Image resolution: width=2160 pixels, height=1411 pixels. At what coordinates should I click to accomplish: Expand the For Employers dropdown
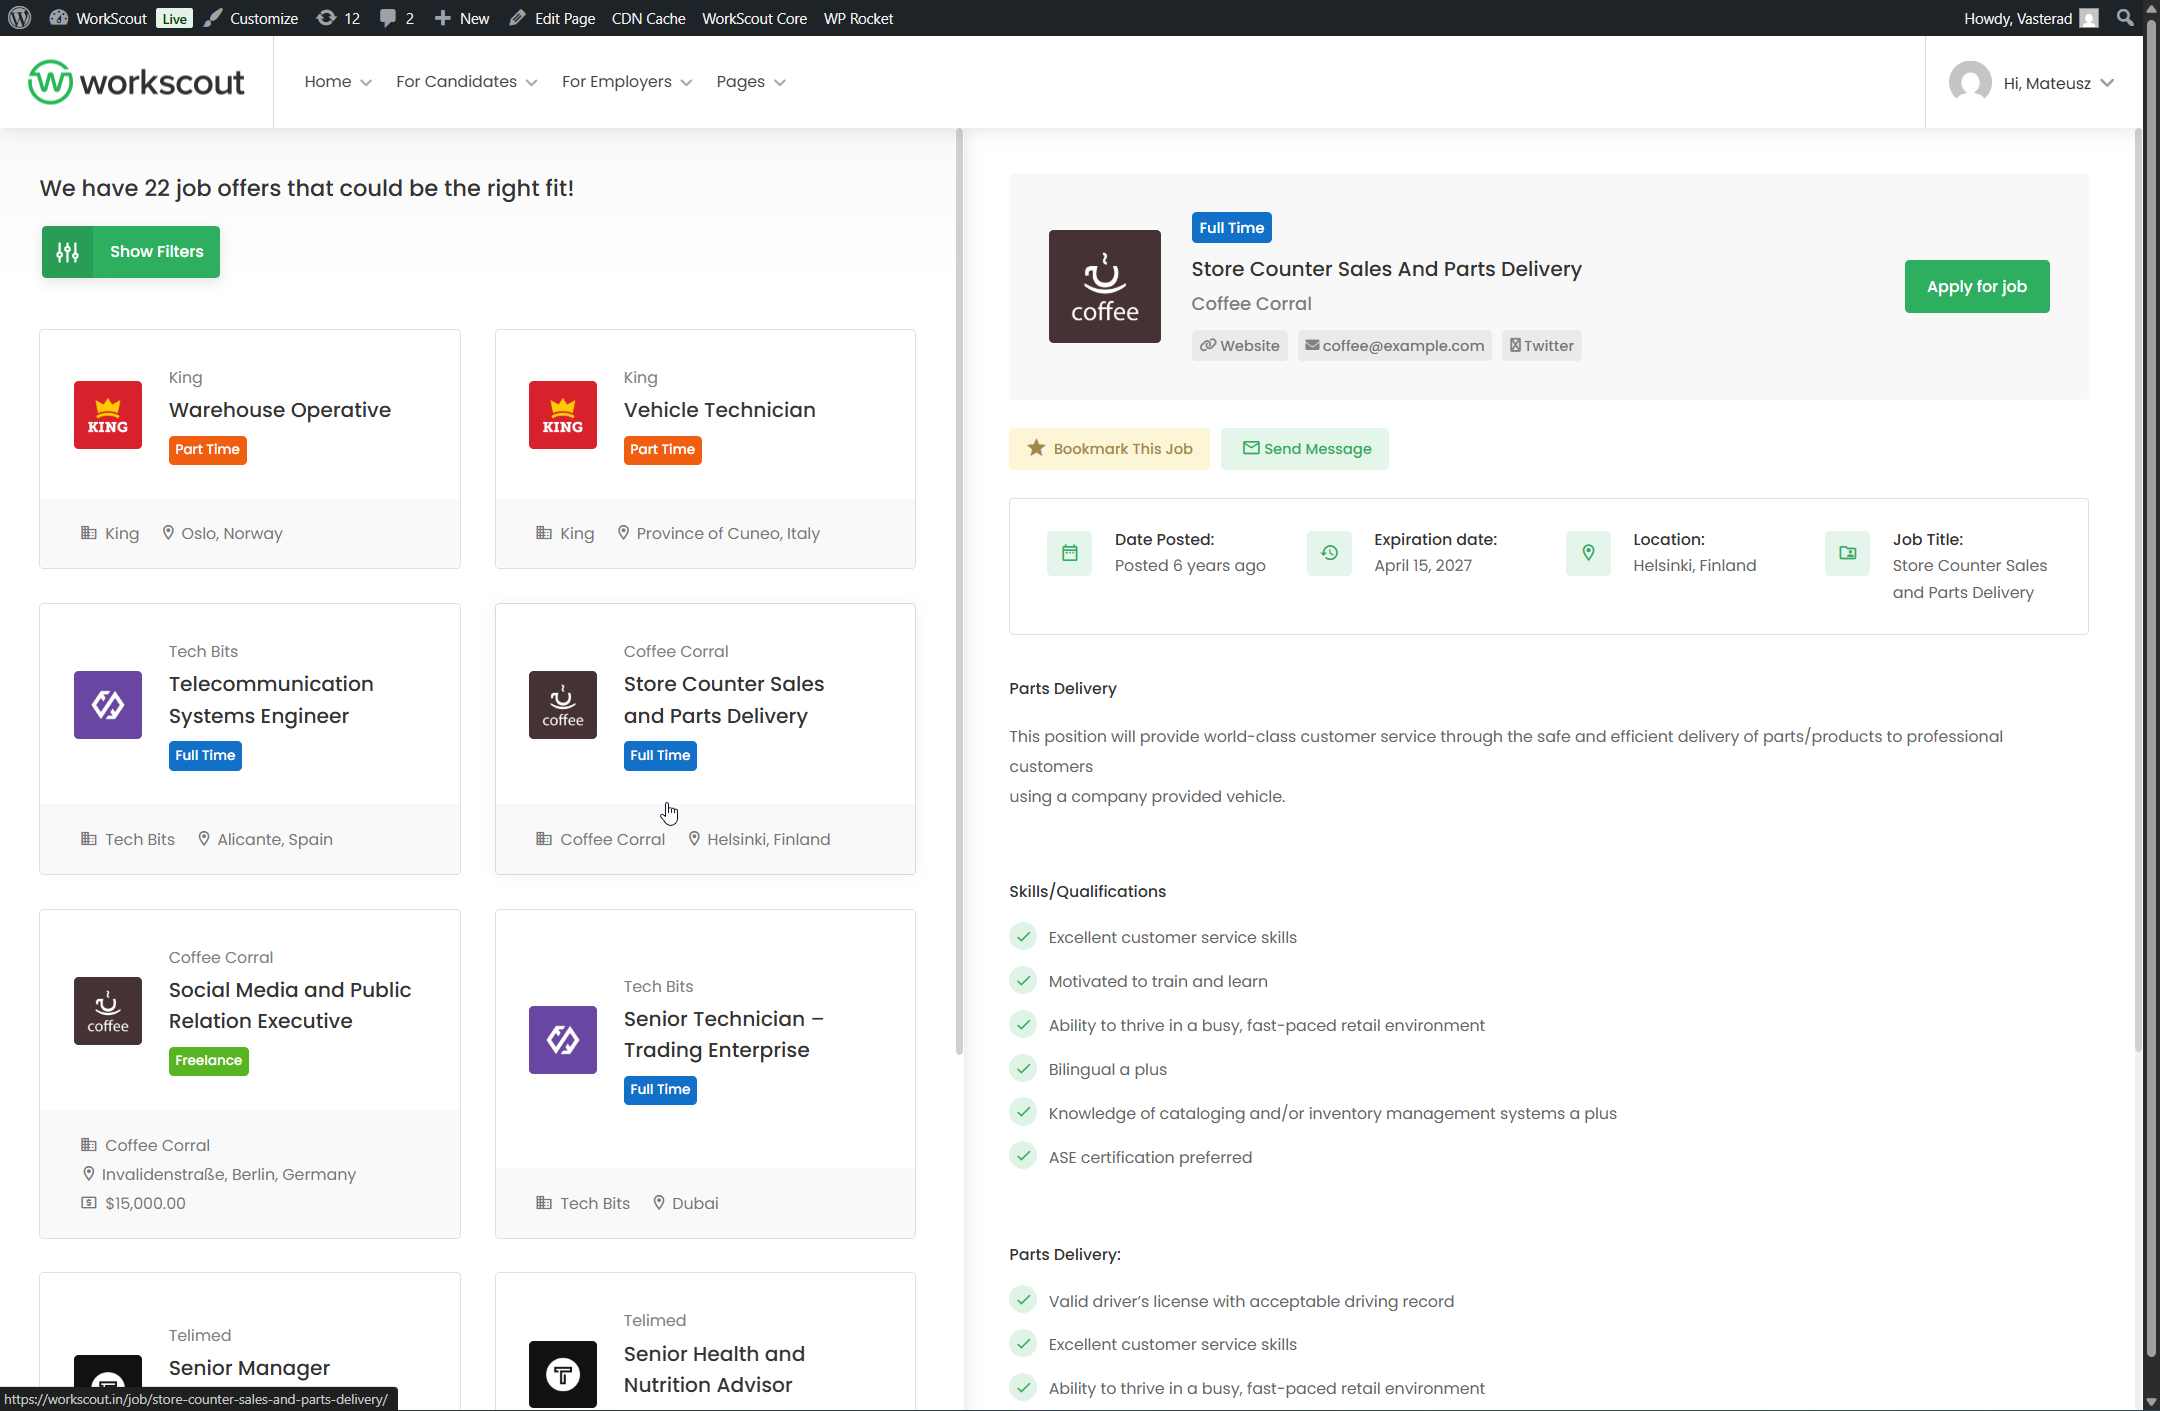coord(627,82)
